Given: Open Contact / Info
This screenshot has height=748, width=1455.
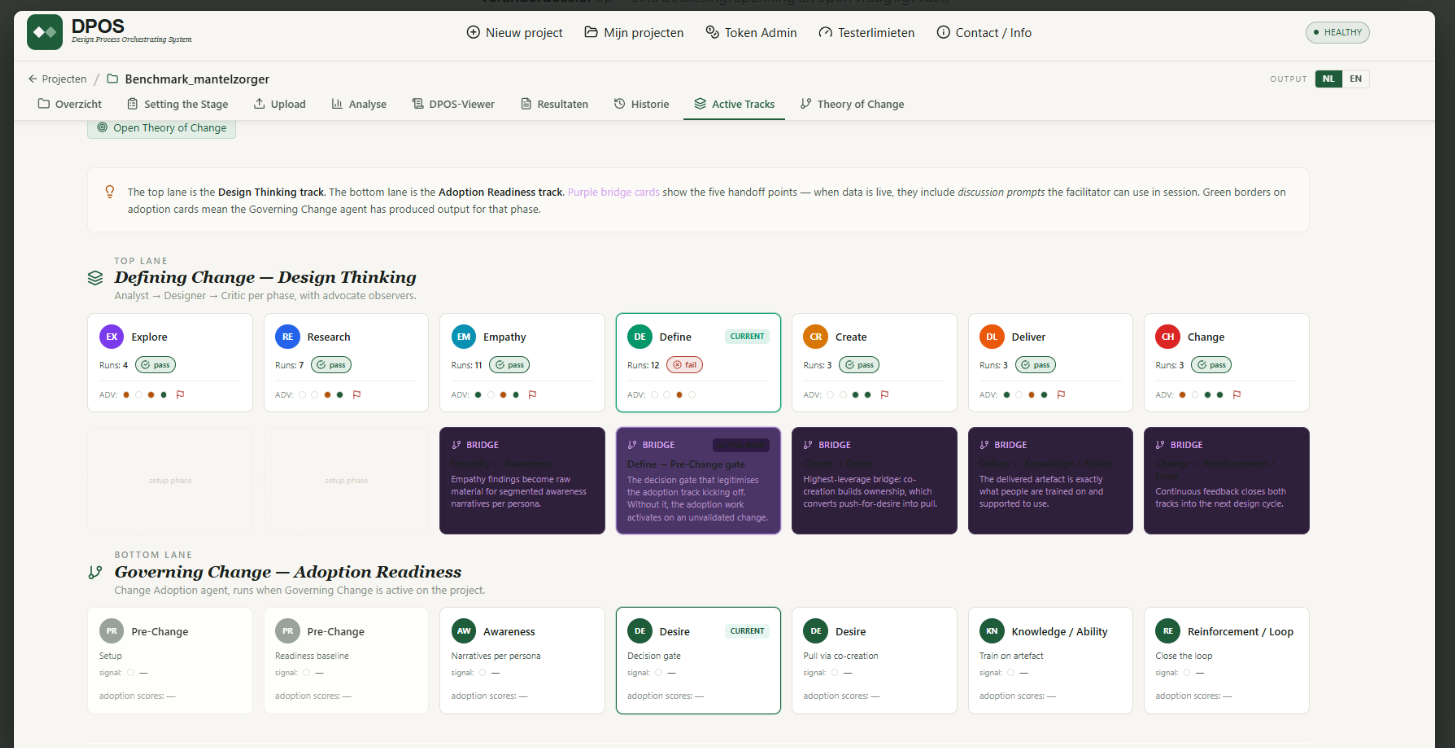Looking at the screenshot, I should pyautogui.click(x=984, y=33).
